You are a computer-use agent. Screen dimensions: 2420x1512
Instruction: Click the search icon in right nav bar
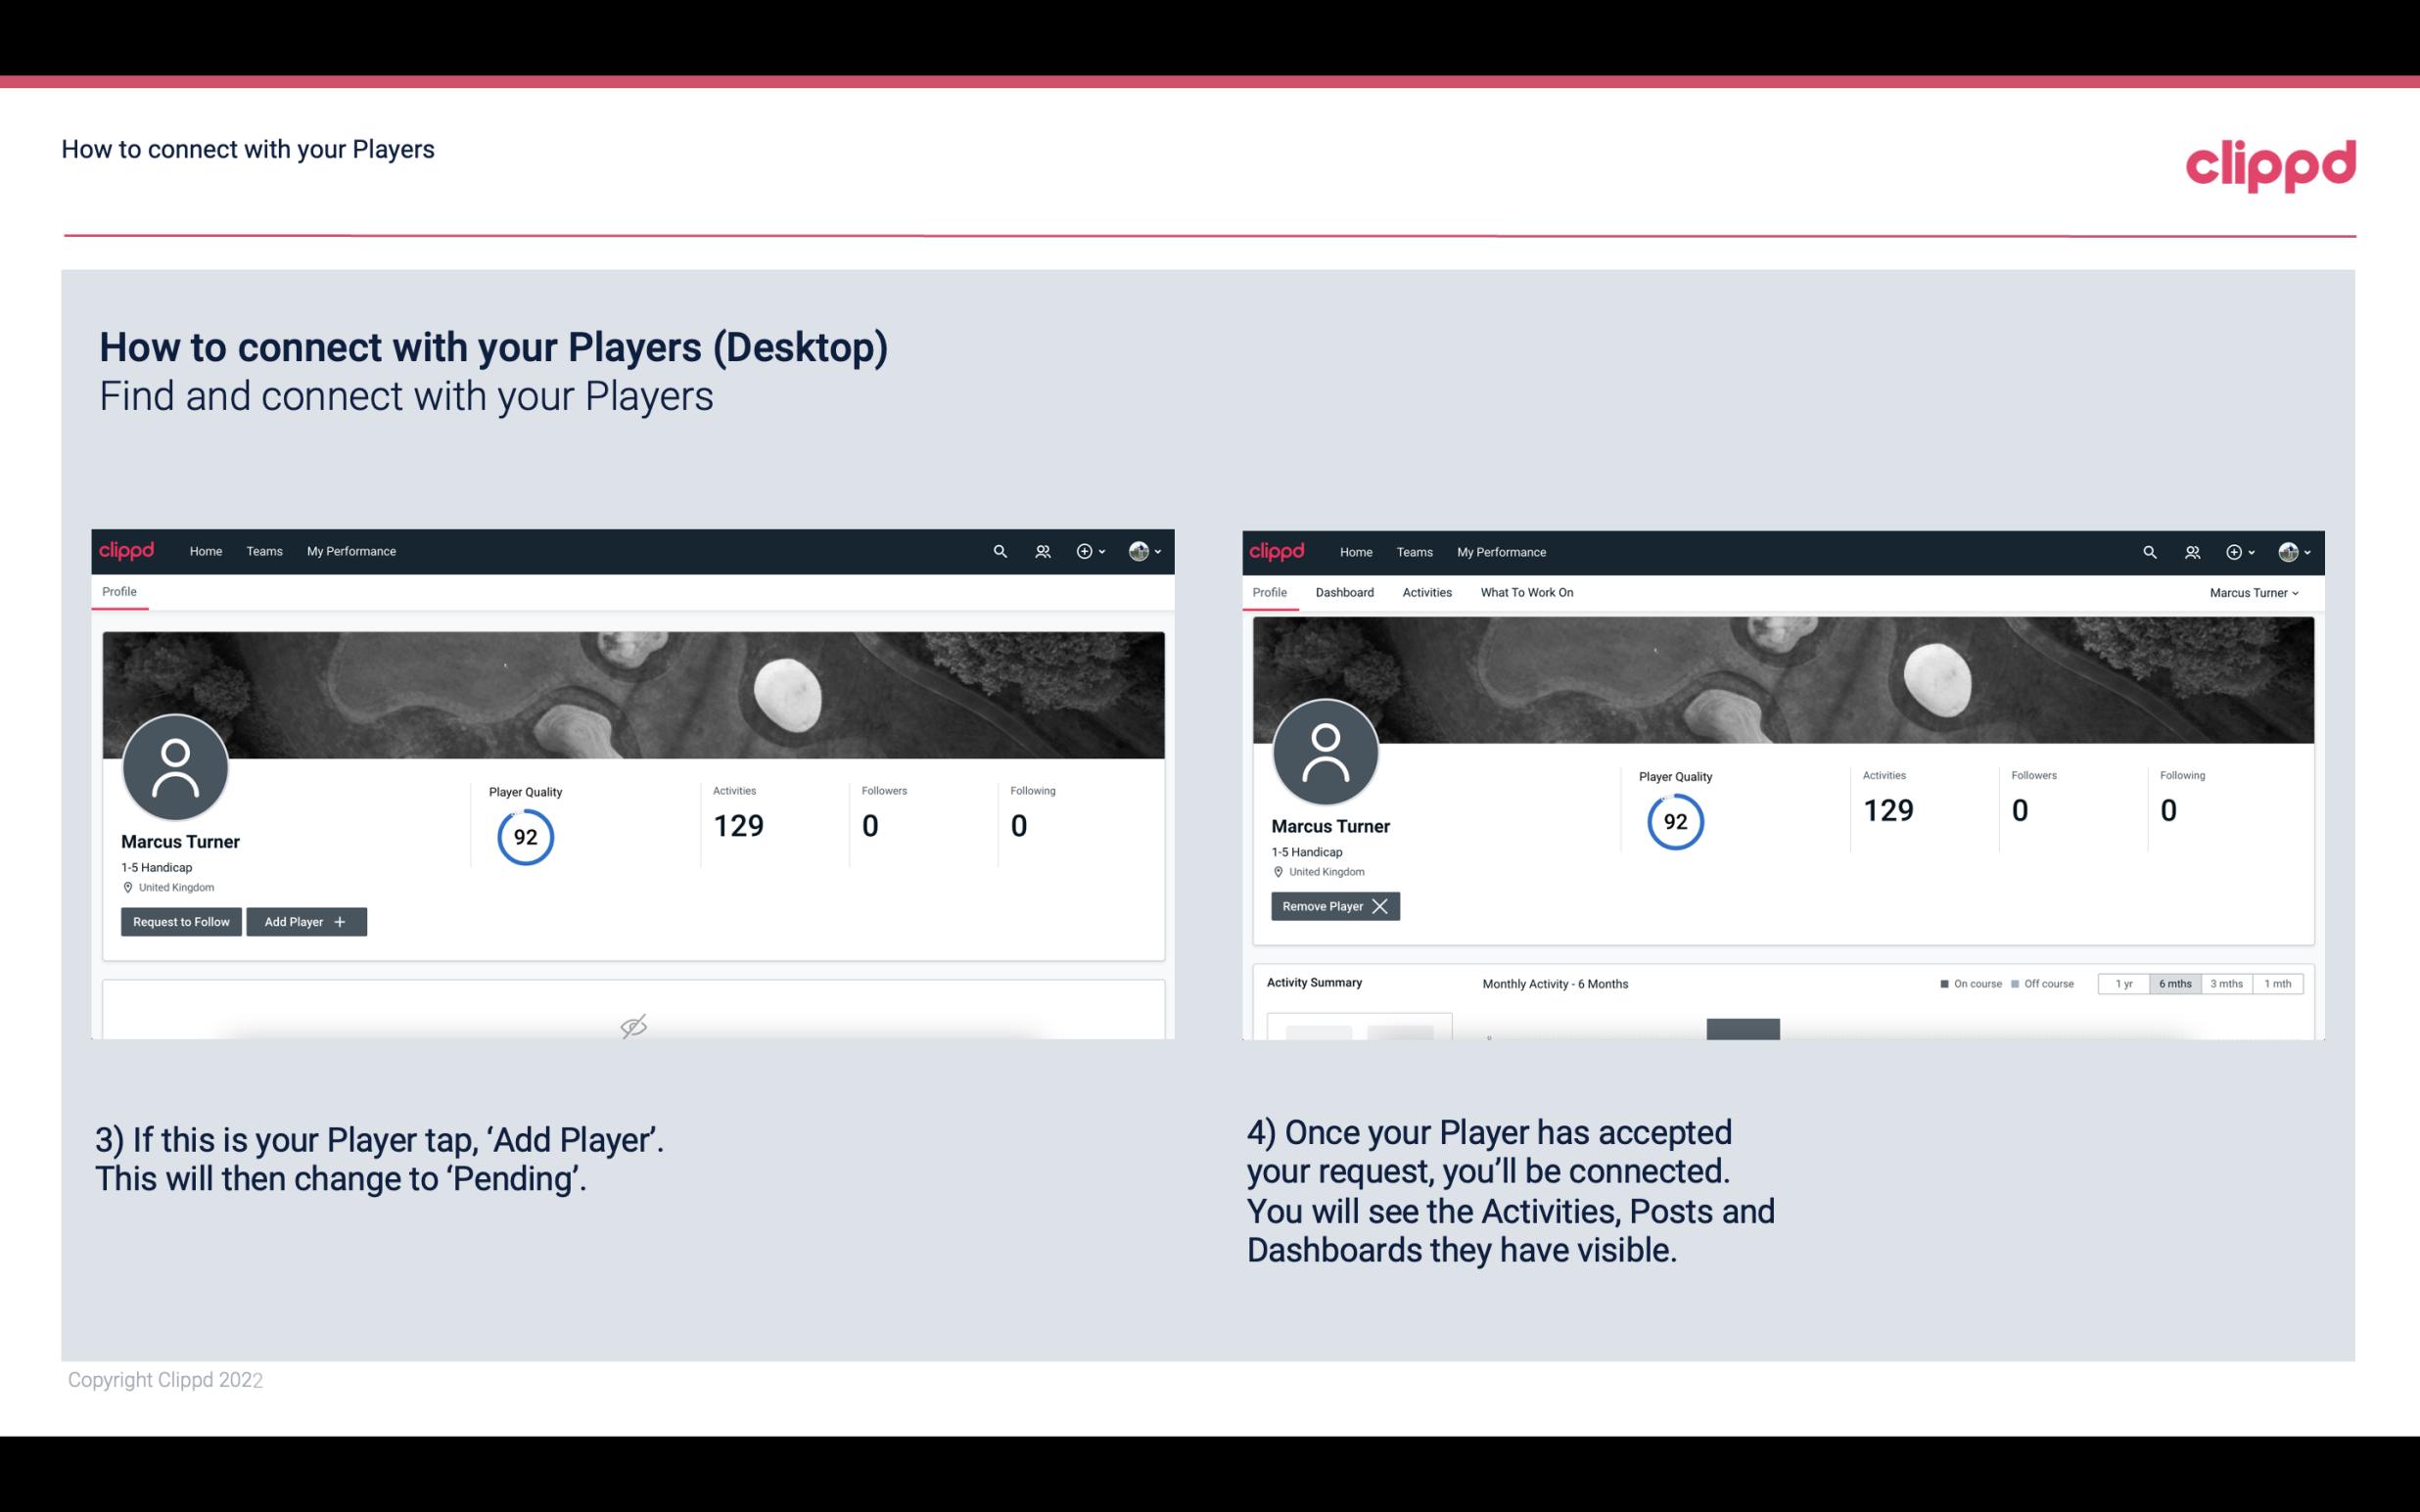2148,550
